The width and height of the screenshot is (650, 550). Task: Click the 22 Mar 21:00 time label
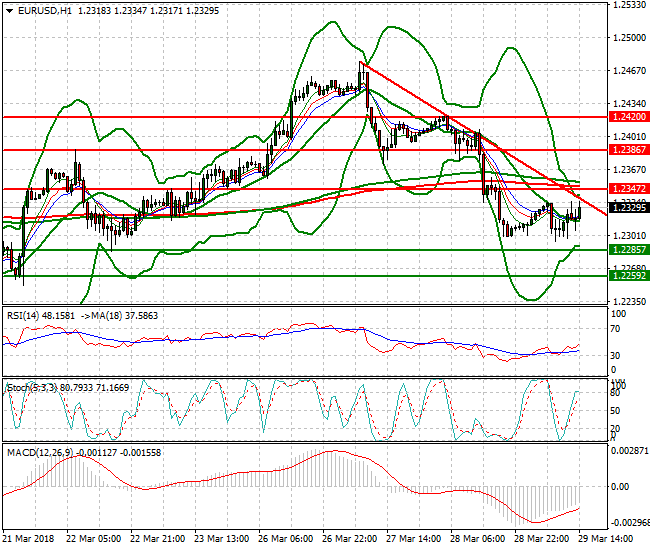(x=158, y=539)
